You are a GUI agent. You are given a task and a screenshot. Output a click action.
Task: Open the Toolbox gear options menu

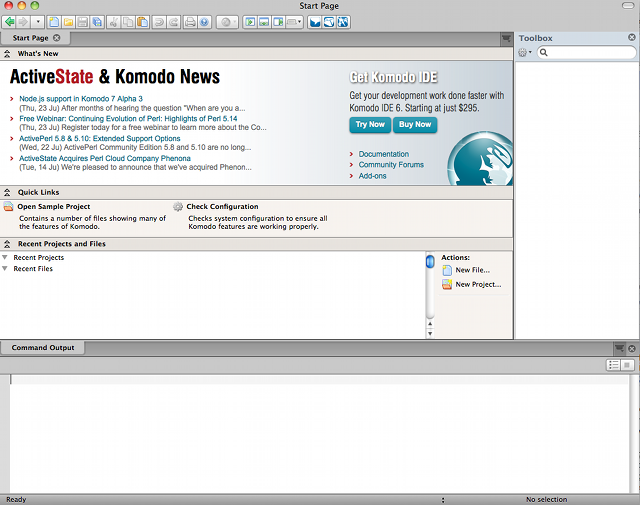[524, 53]
